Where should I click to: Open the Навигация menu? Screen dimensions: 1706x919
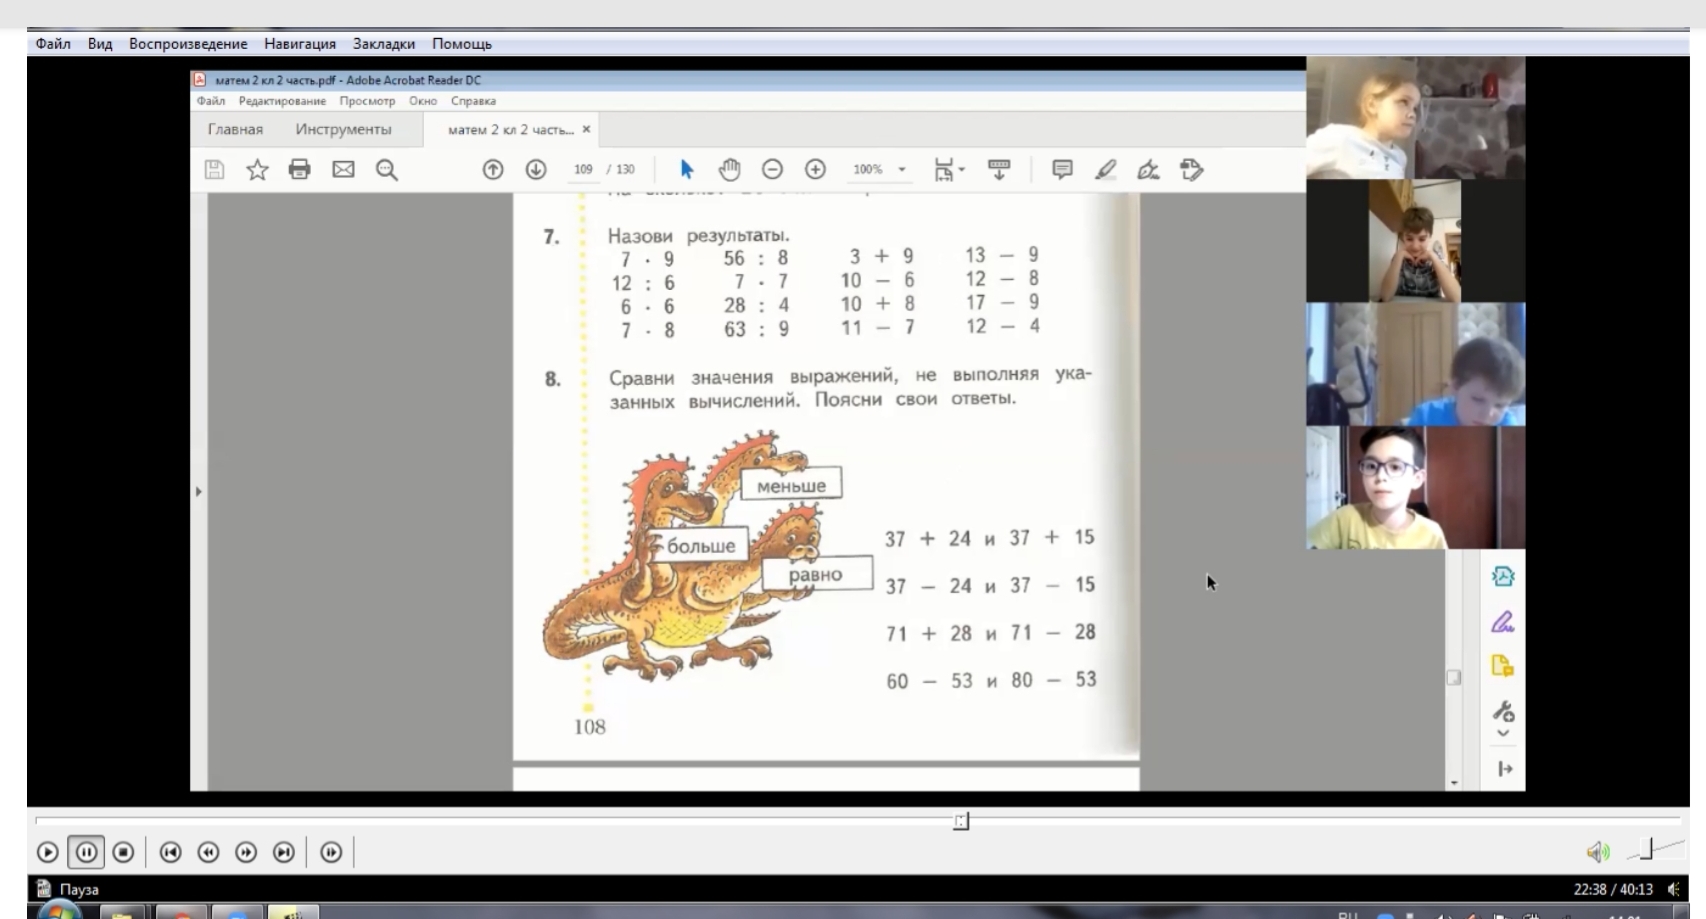click(x=300, y=44)
